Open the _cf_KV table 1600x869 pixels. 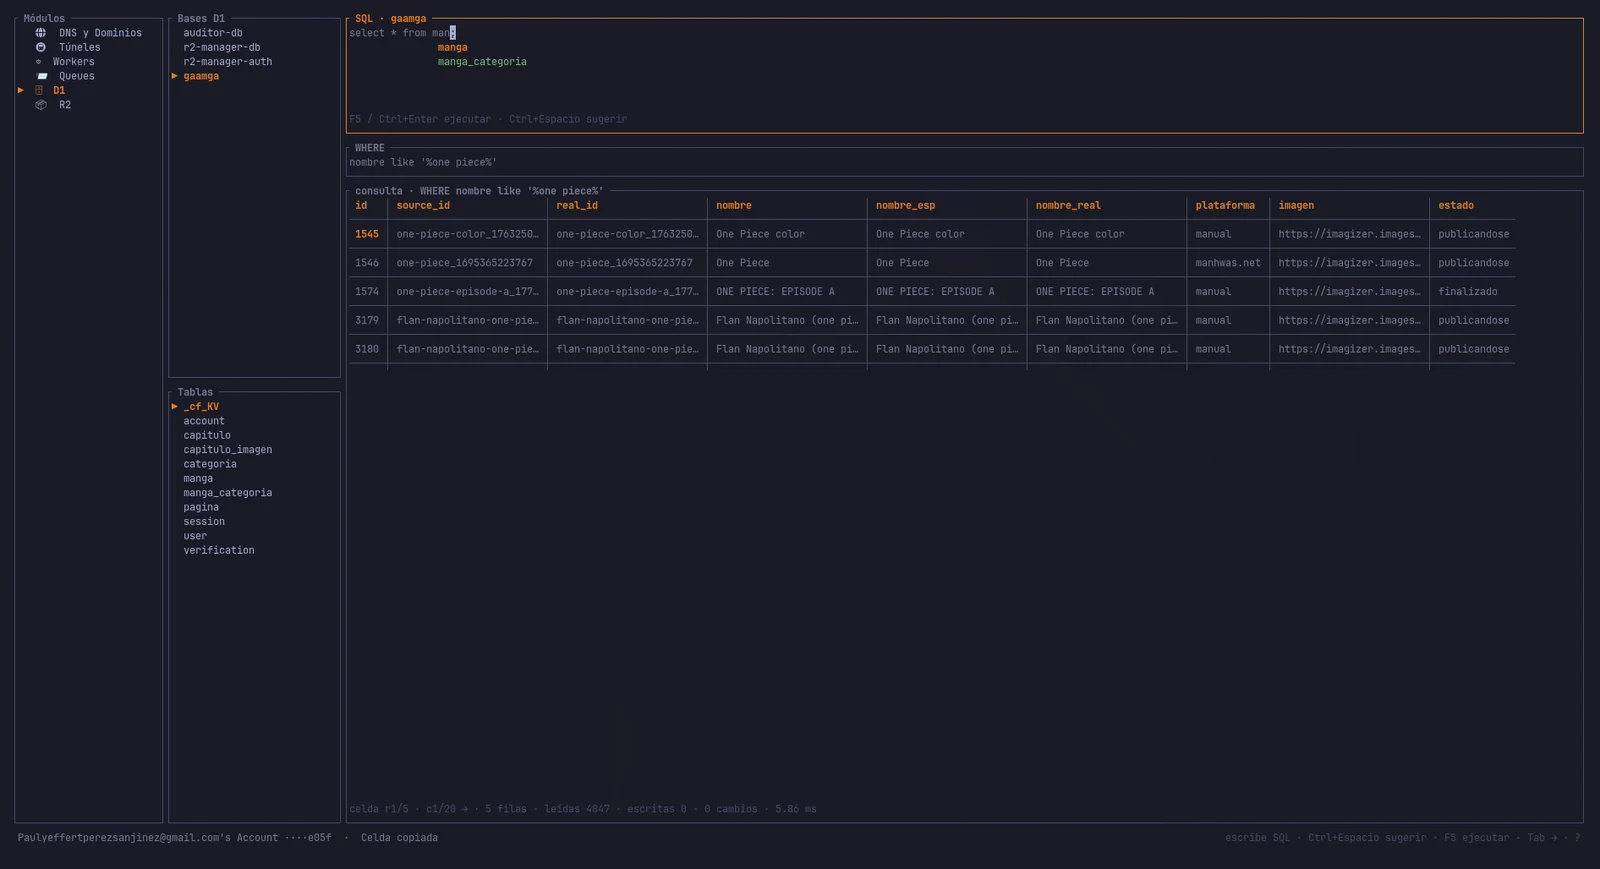click(200, 407)
